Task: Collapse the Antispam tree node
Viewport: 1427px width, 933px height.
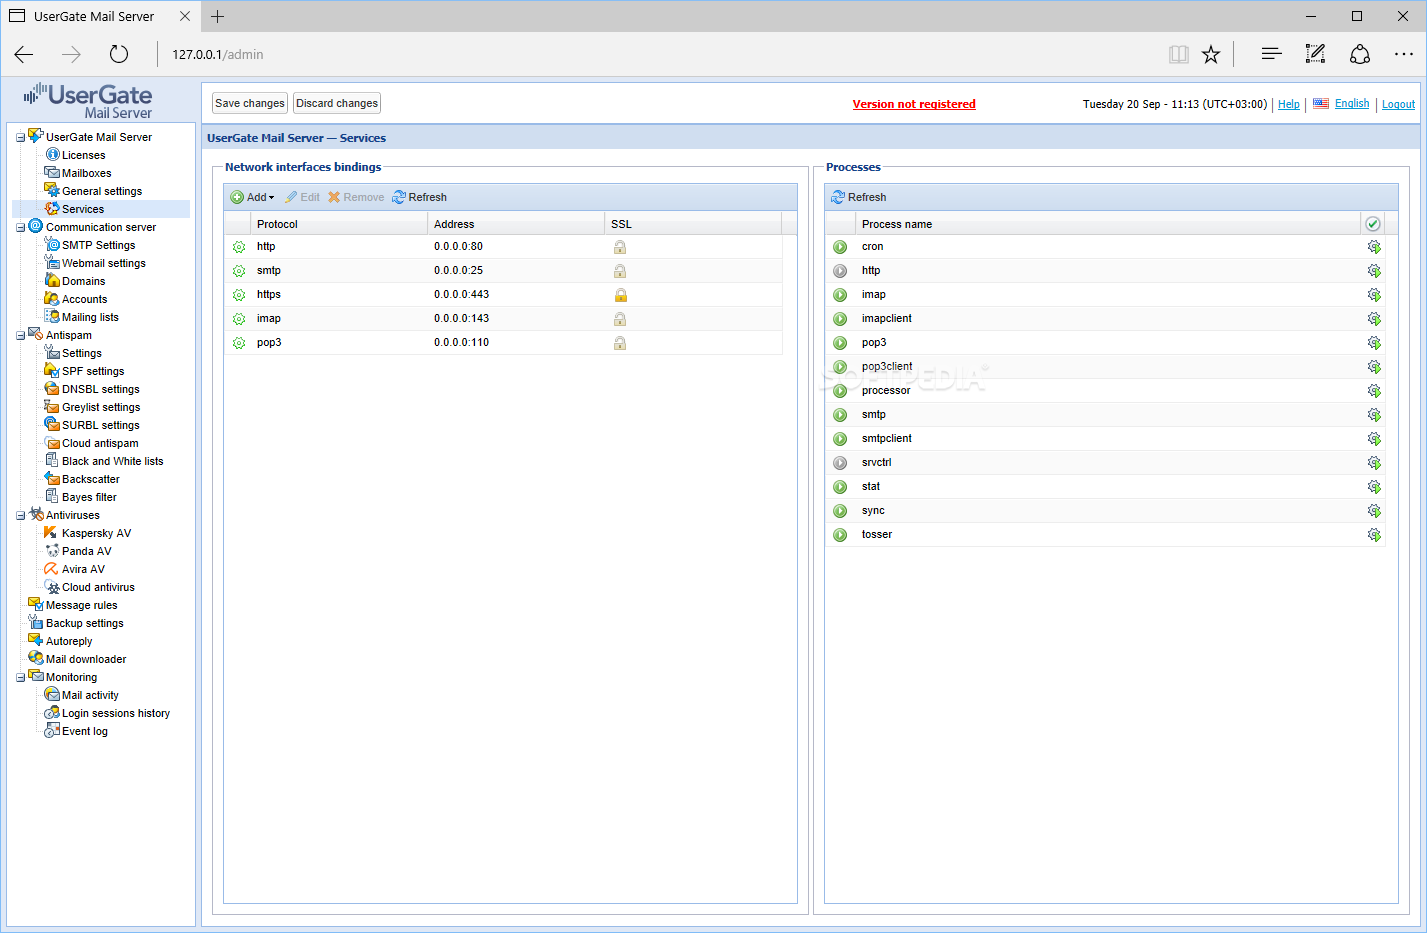Action: tap(20, 336)
